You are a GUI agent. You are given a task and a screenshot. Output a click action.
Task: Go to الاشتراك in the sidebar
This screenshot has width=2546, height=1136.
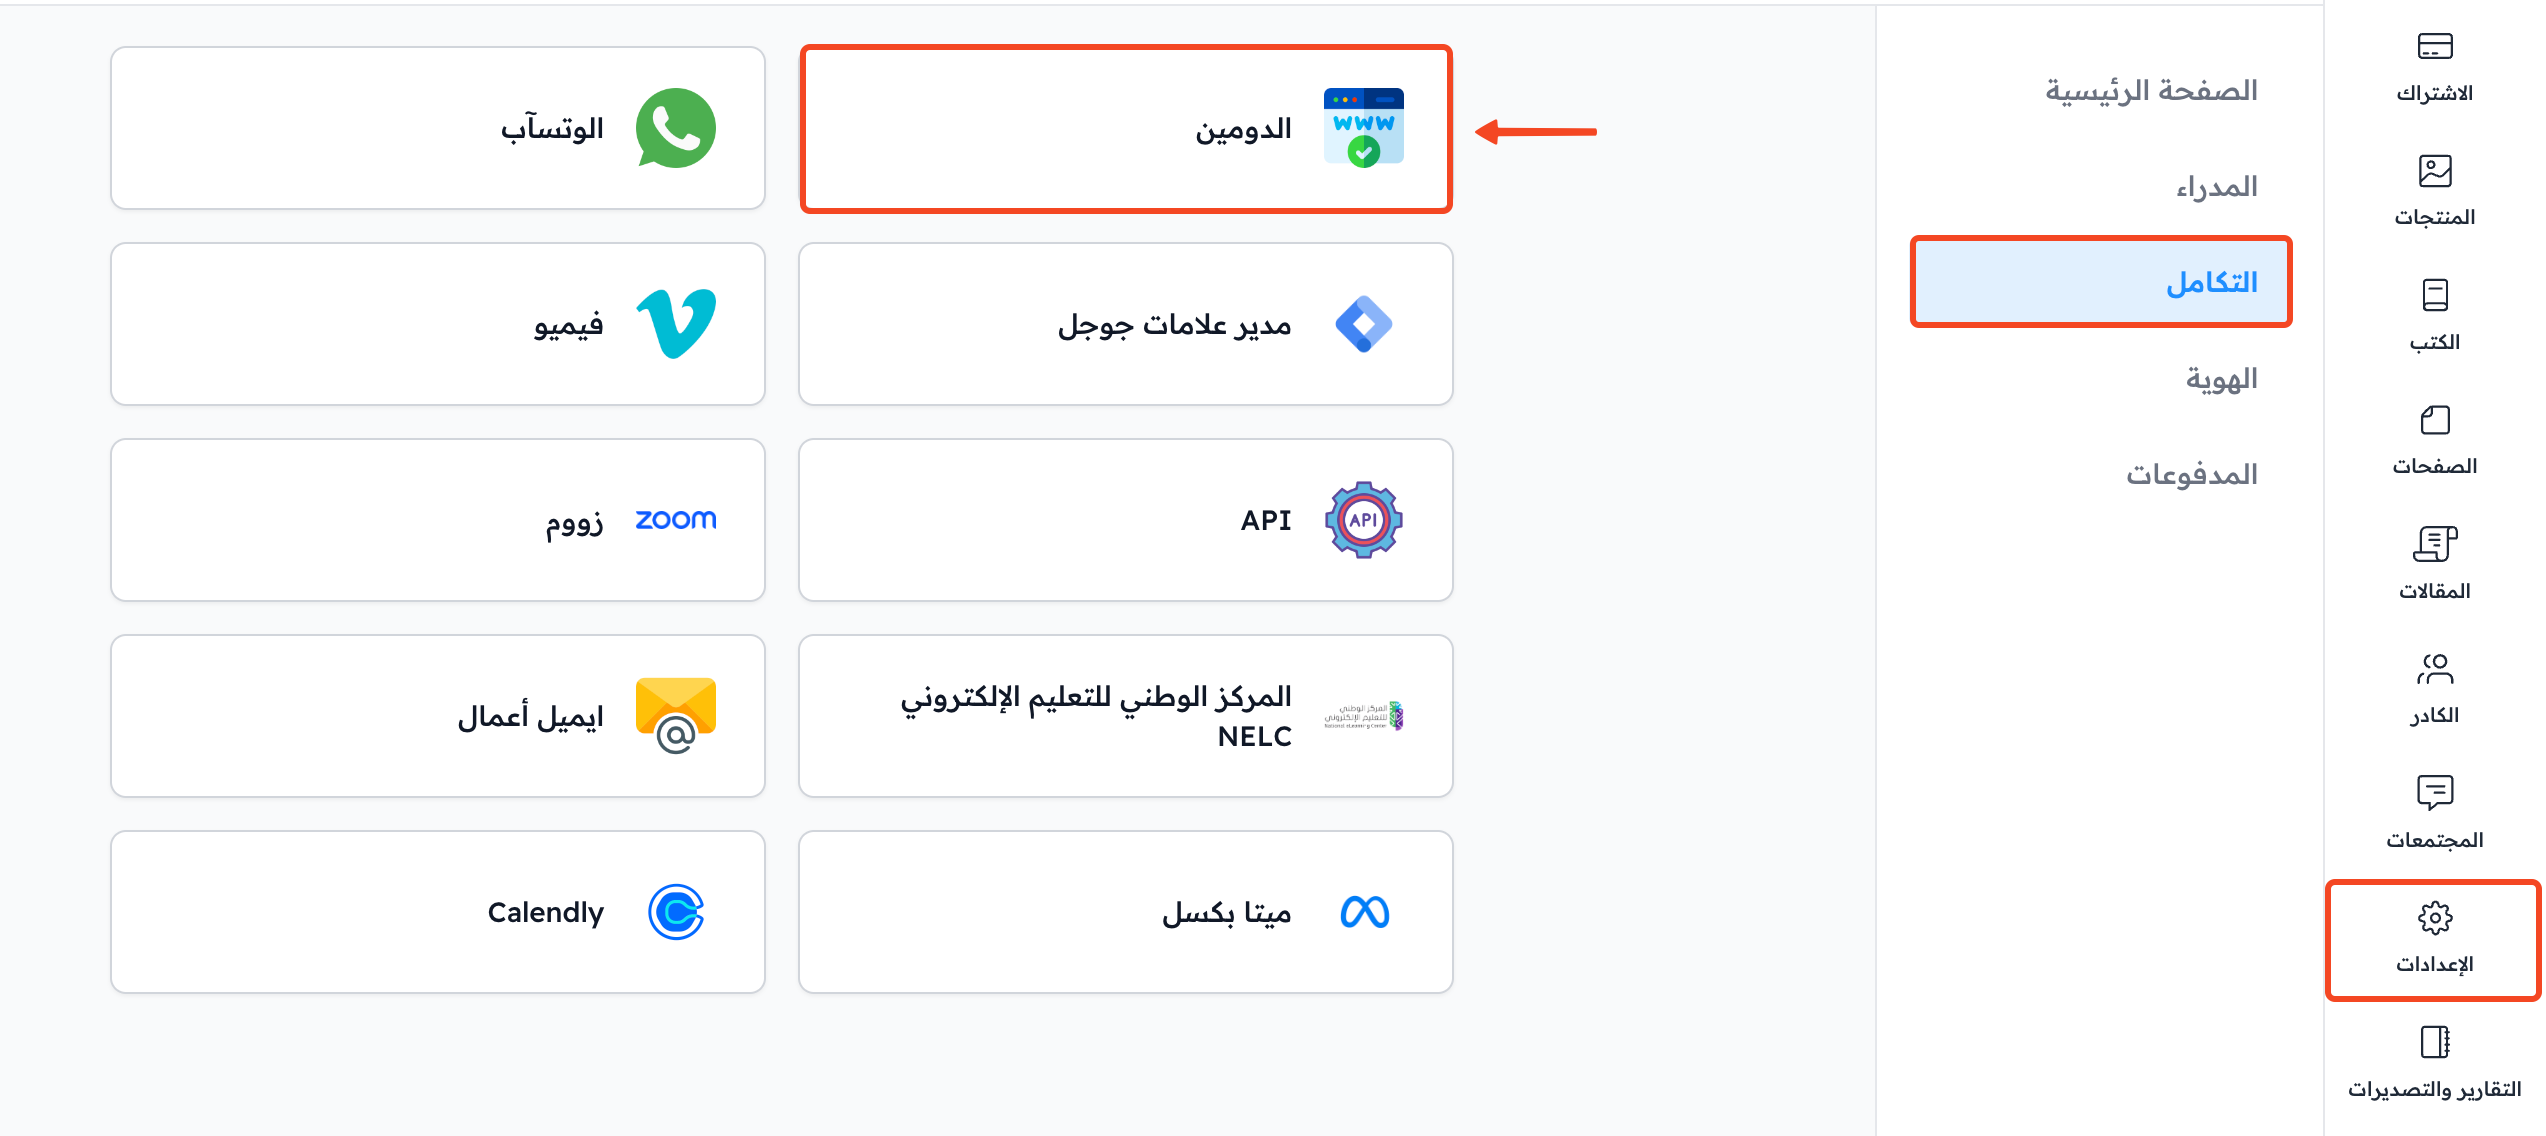coord(2434,66)
